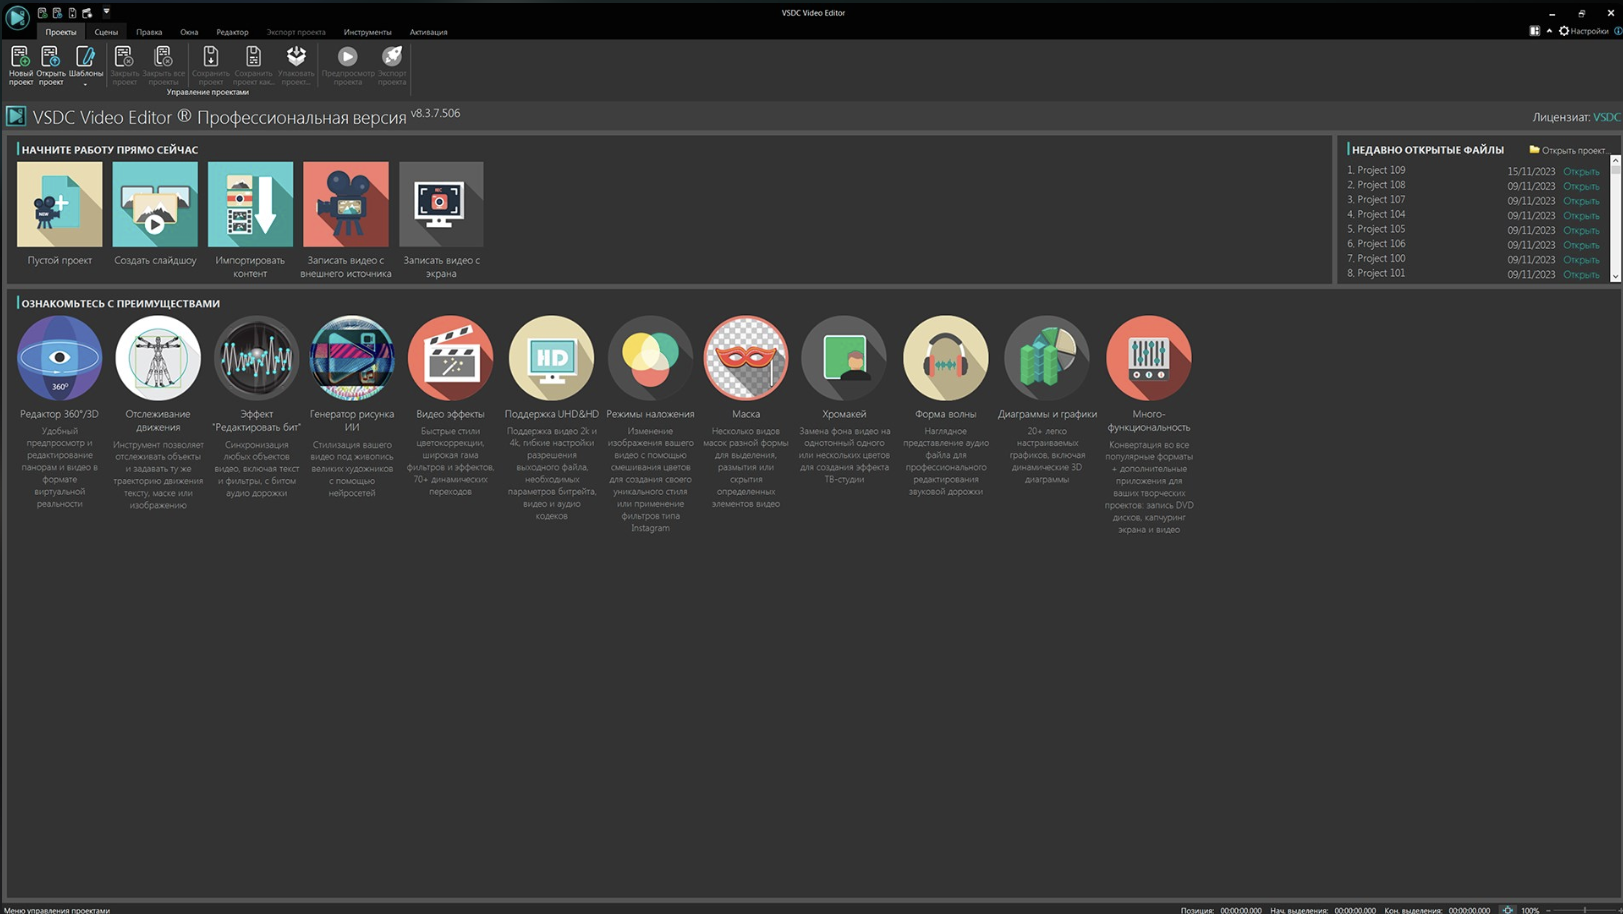Screen dimensions: 1623x914
Task: Click the 100% zoom value in status bar
Action: tap(1530, 910)
